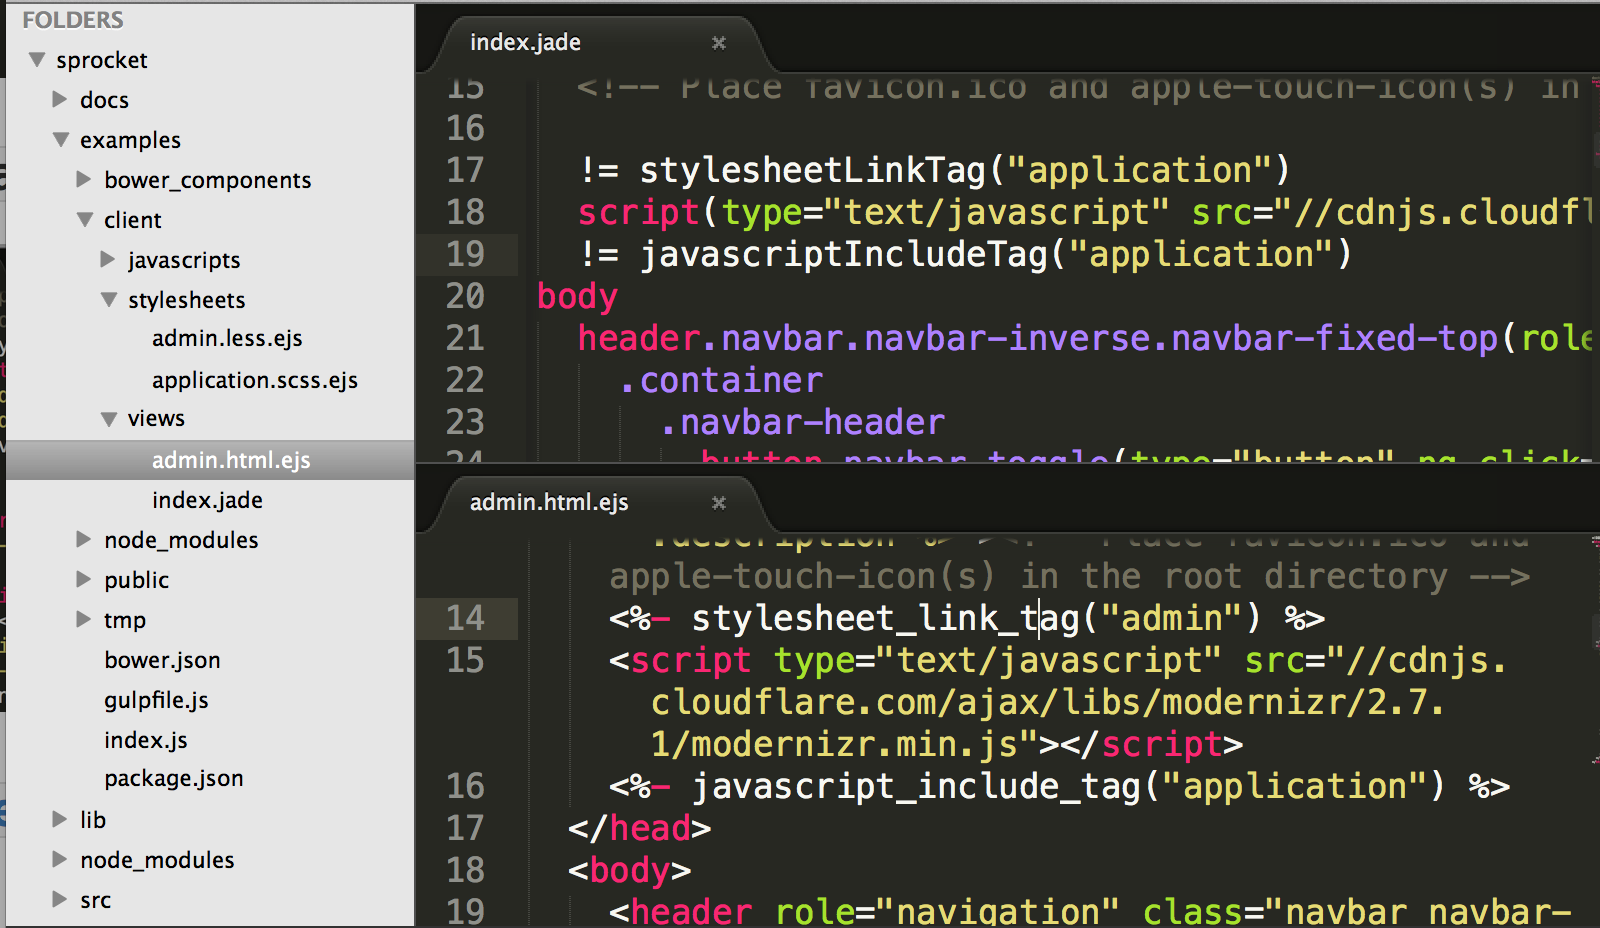Image resolution: width=1600 pixels, height=928 pixels.
Task: Click the FOLDERS sidebar heading
Action: [x=73, y=20]
